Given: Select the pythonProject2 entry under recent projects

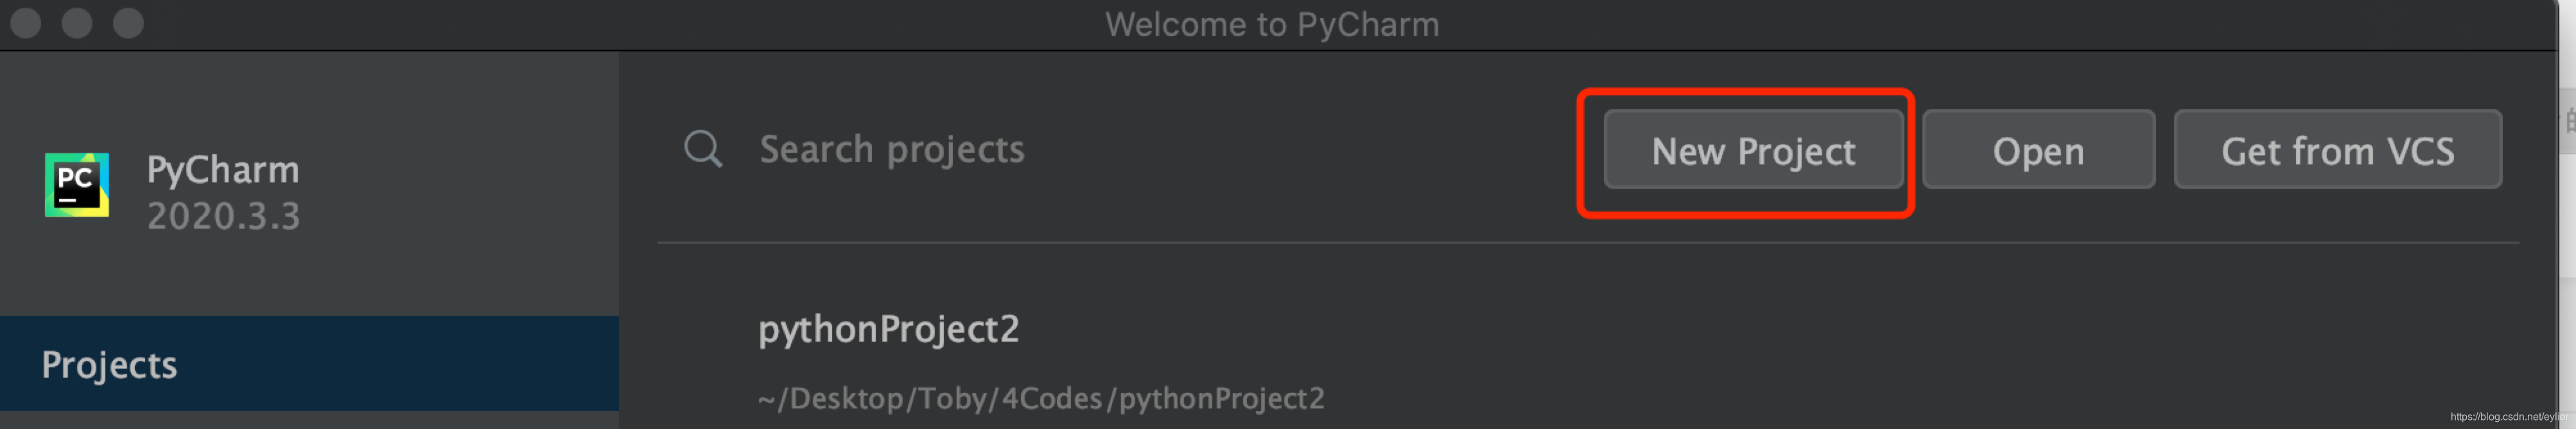Looking at the screenshot, I should (889, 329).
